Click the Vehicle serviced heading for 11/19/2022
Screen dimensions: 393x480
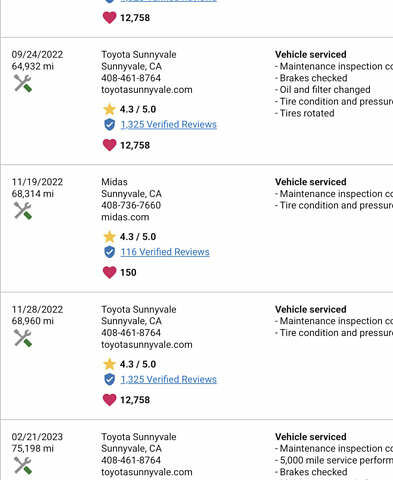pos(311,182)
